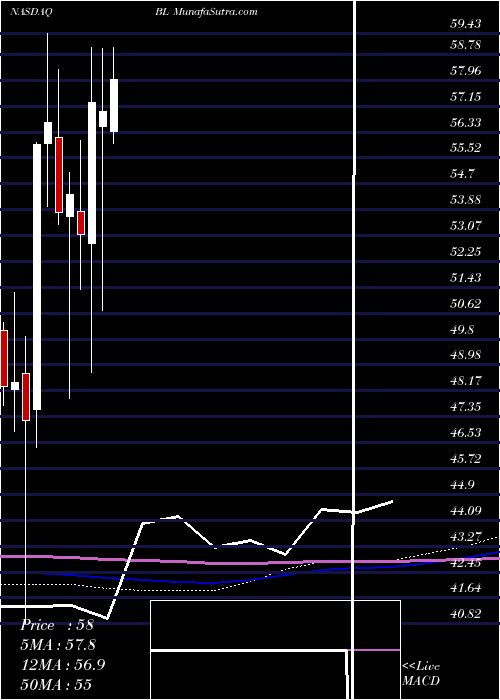Viewport: 500px width, 700px height.
Task: Click the 48.17 price axis label
Action: pyautogui.click(x=466, y=381)
